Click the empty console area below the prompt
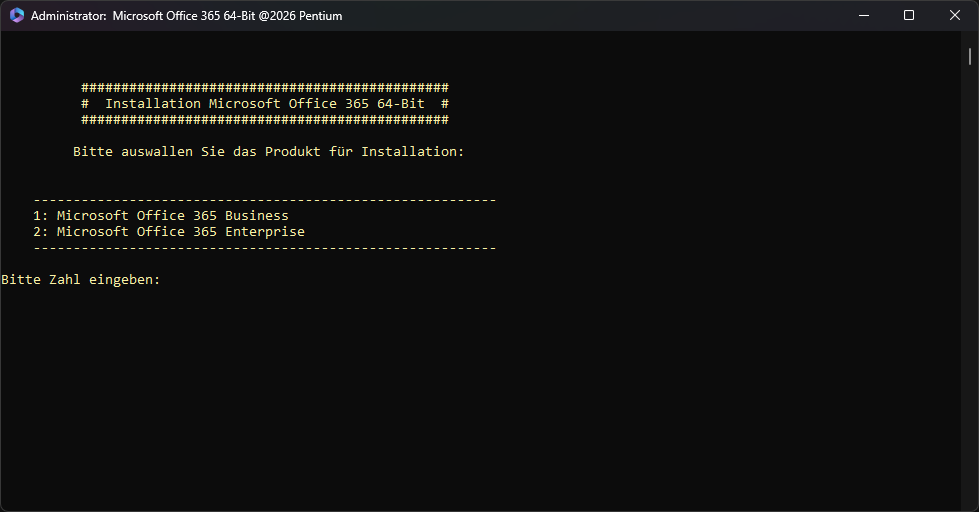The height and width of the screenshot is (512, 979). (480, 400)
